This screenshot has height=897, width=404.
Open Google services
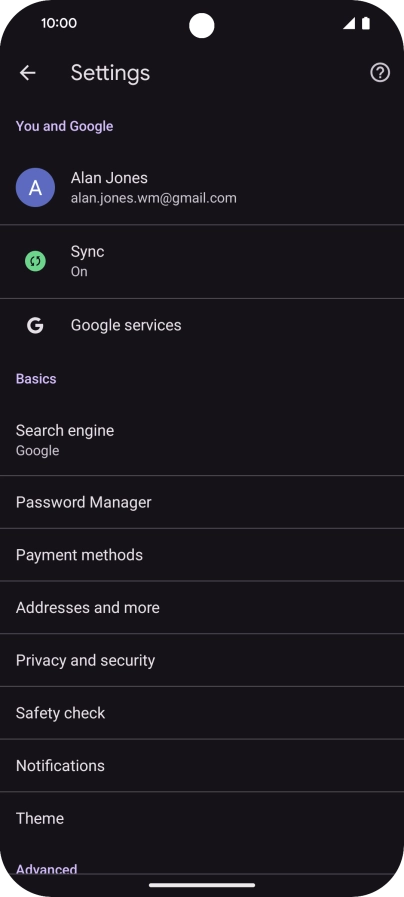(x=202, y=326)
